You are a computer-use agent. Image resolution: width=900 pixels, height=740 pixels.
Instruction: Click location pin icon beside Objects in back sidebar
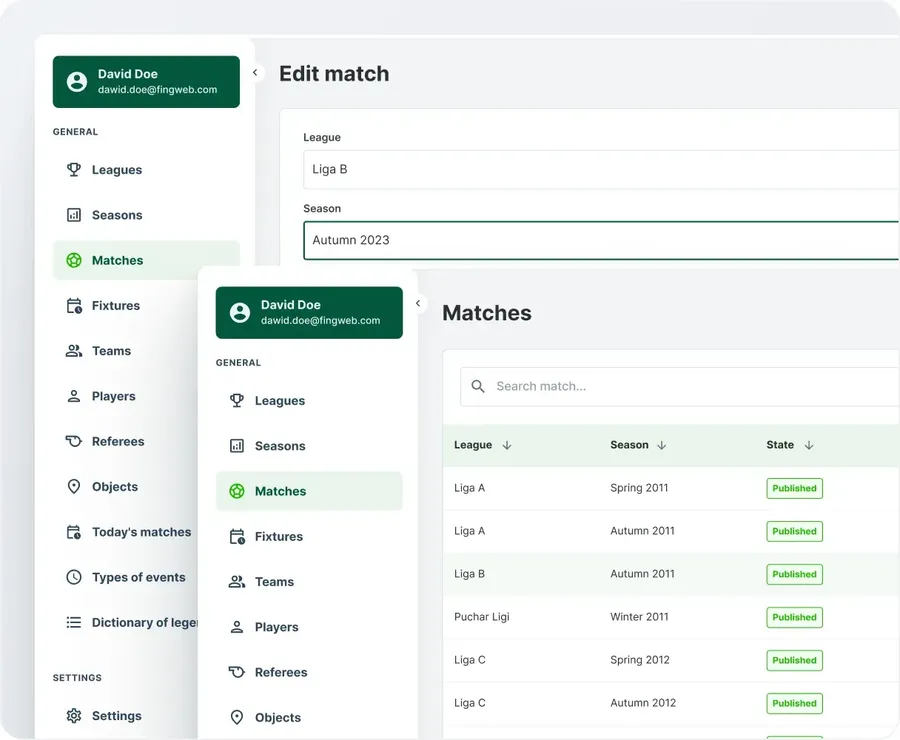click(x=74, y=487)
